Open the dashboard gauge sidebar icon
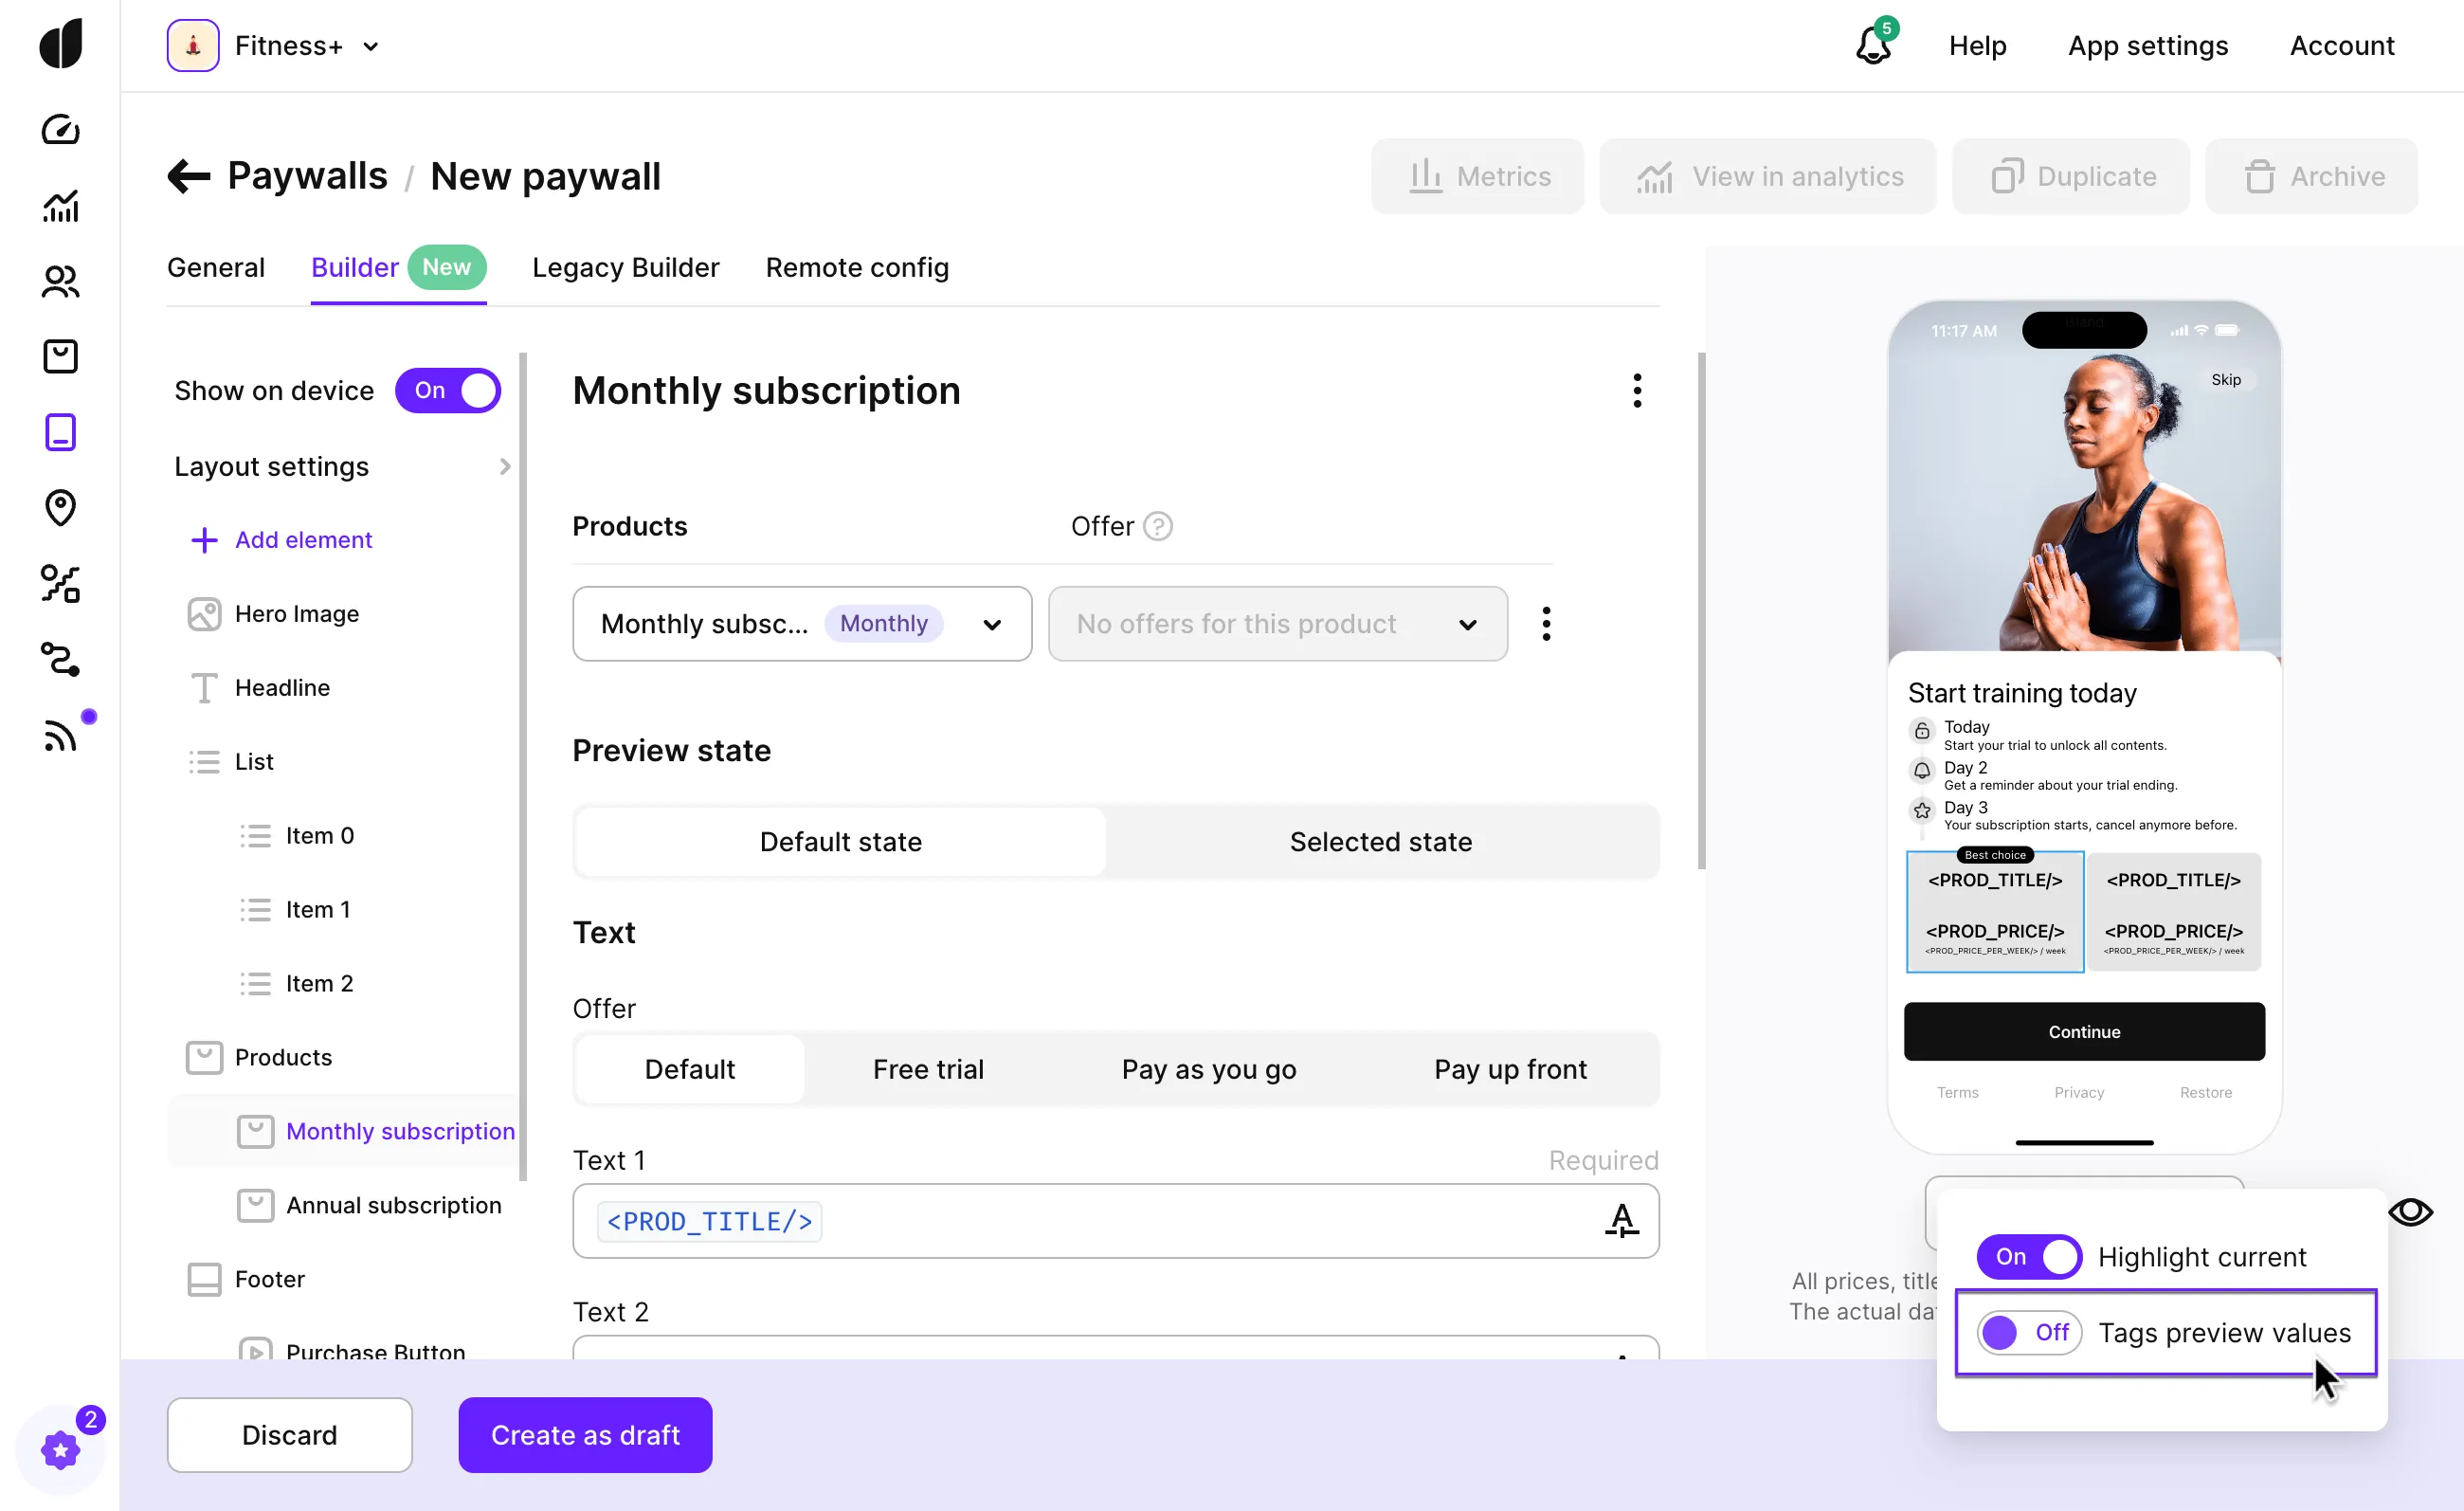The width and height of the screenshot is (2464, 1511). pos(60,130)
